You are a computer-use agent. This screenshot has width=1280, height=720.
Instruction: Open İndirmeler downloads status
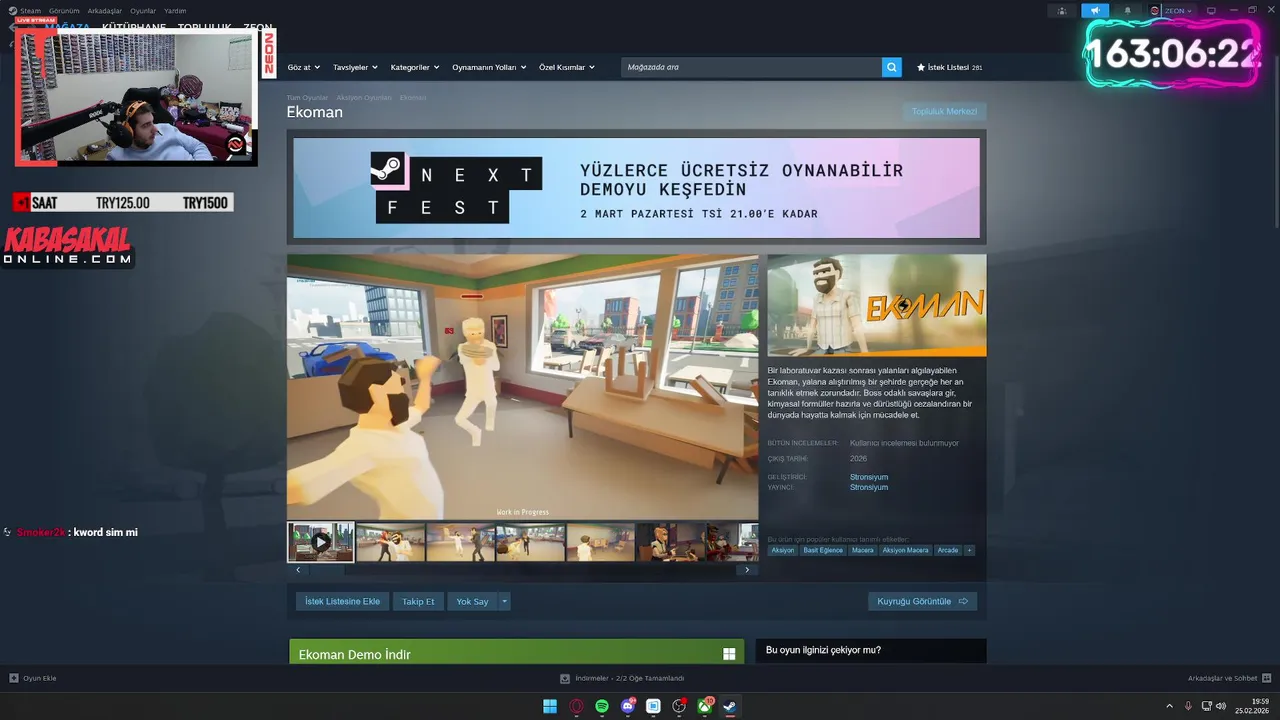click(x=622, y=678)
